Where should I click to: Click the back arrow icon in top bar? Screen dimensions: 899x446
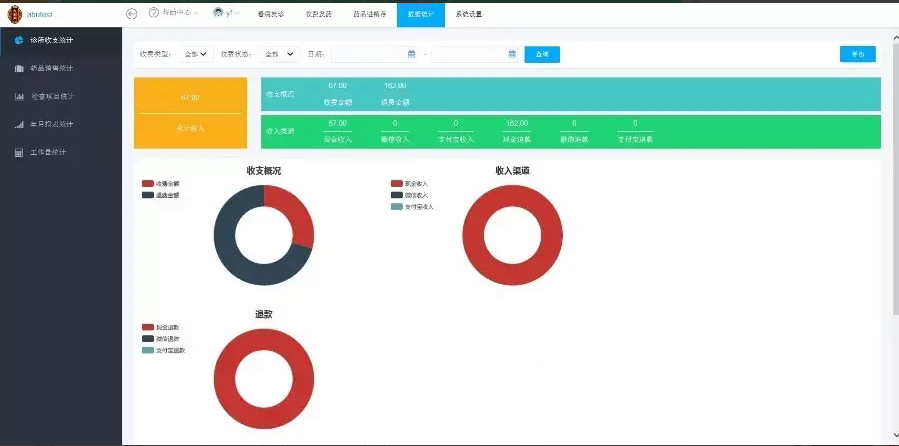coord(132,14)
